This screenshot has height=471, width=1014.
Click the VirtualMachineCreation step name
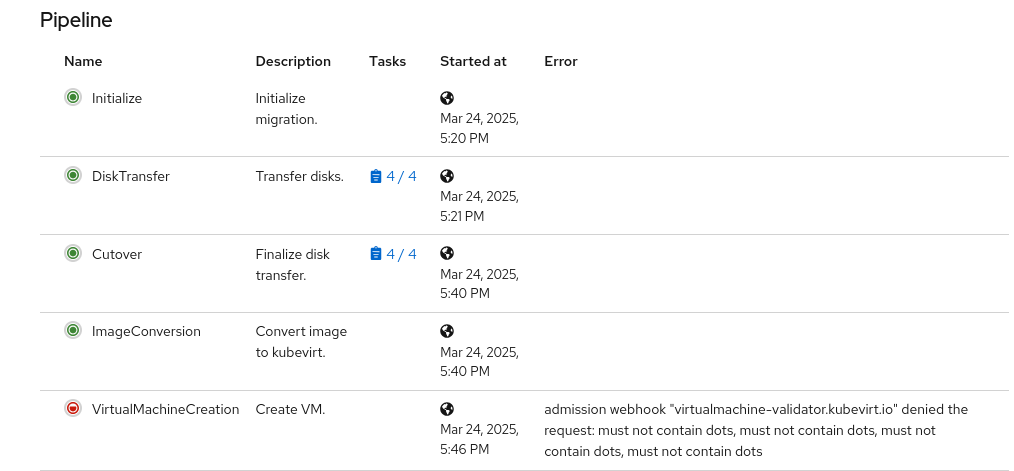(x=165, y=409)
